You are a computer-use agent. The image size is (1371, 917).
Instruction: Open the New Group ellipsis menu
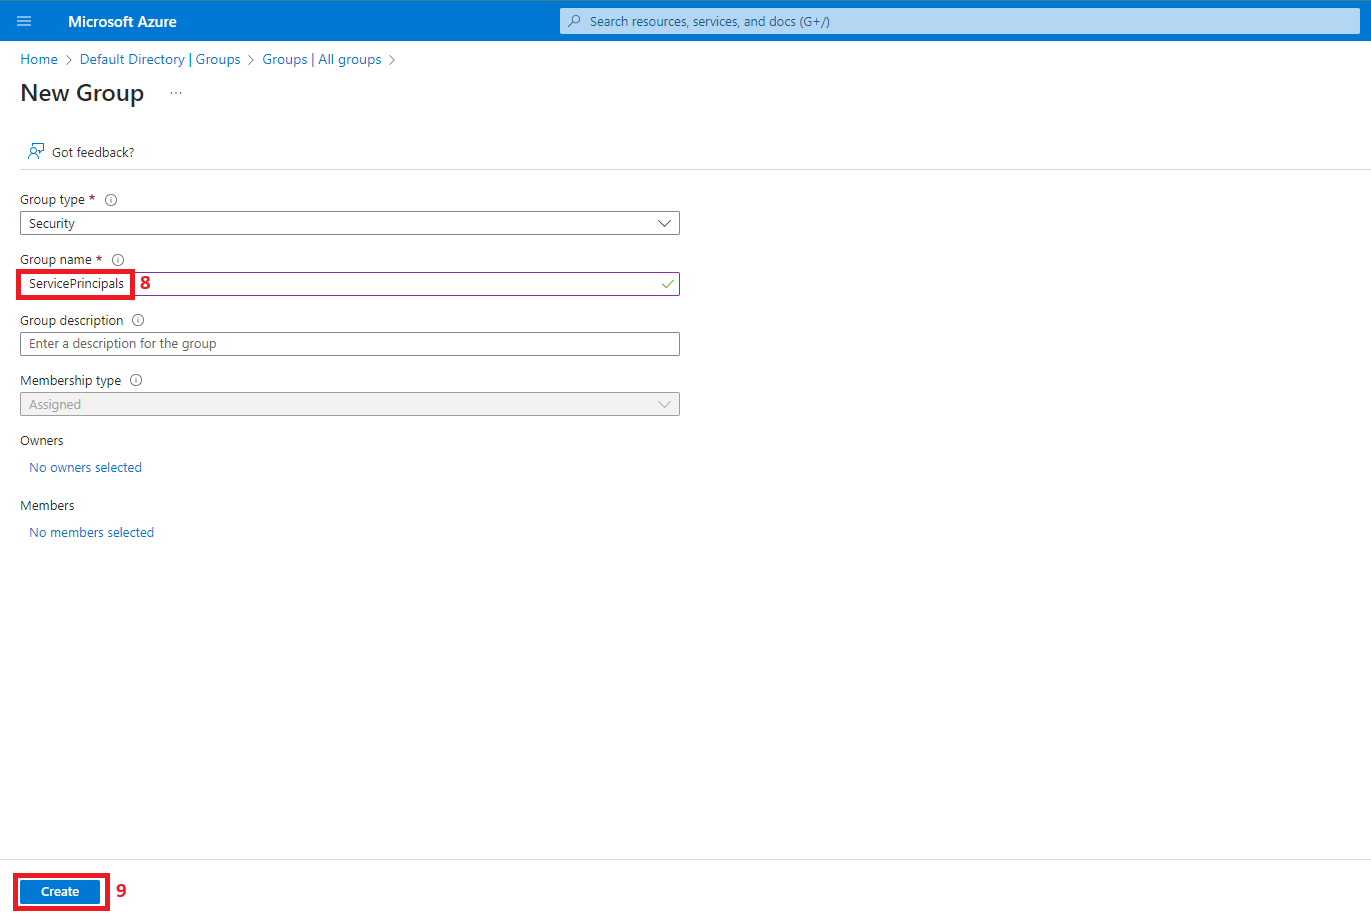(x=176, y=93)
